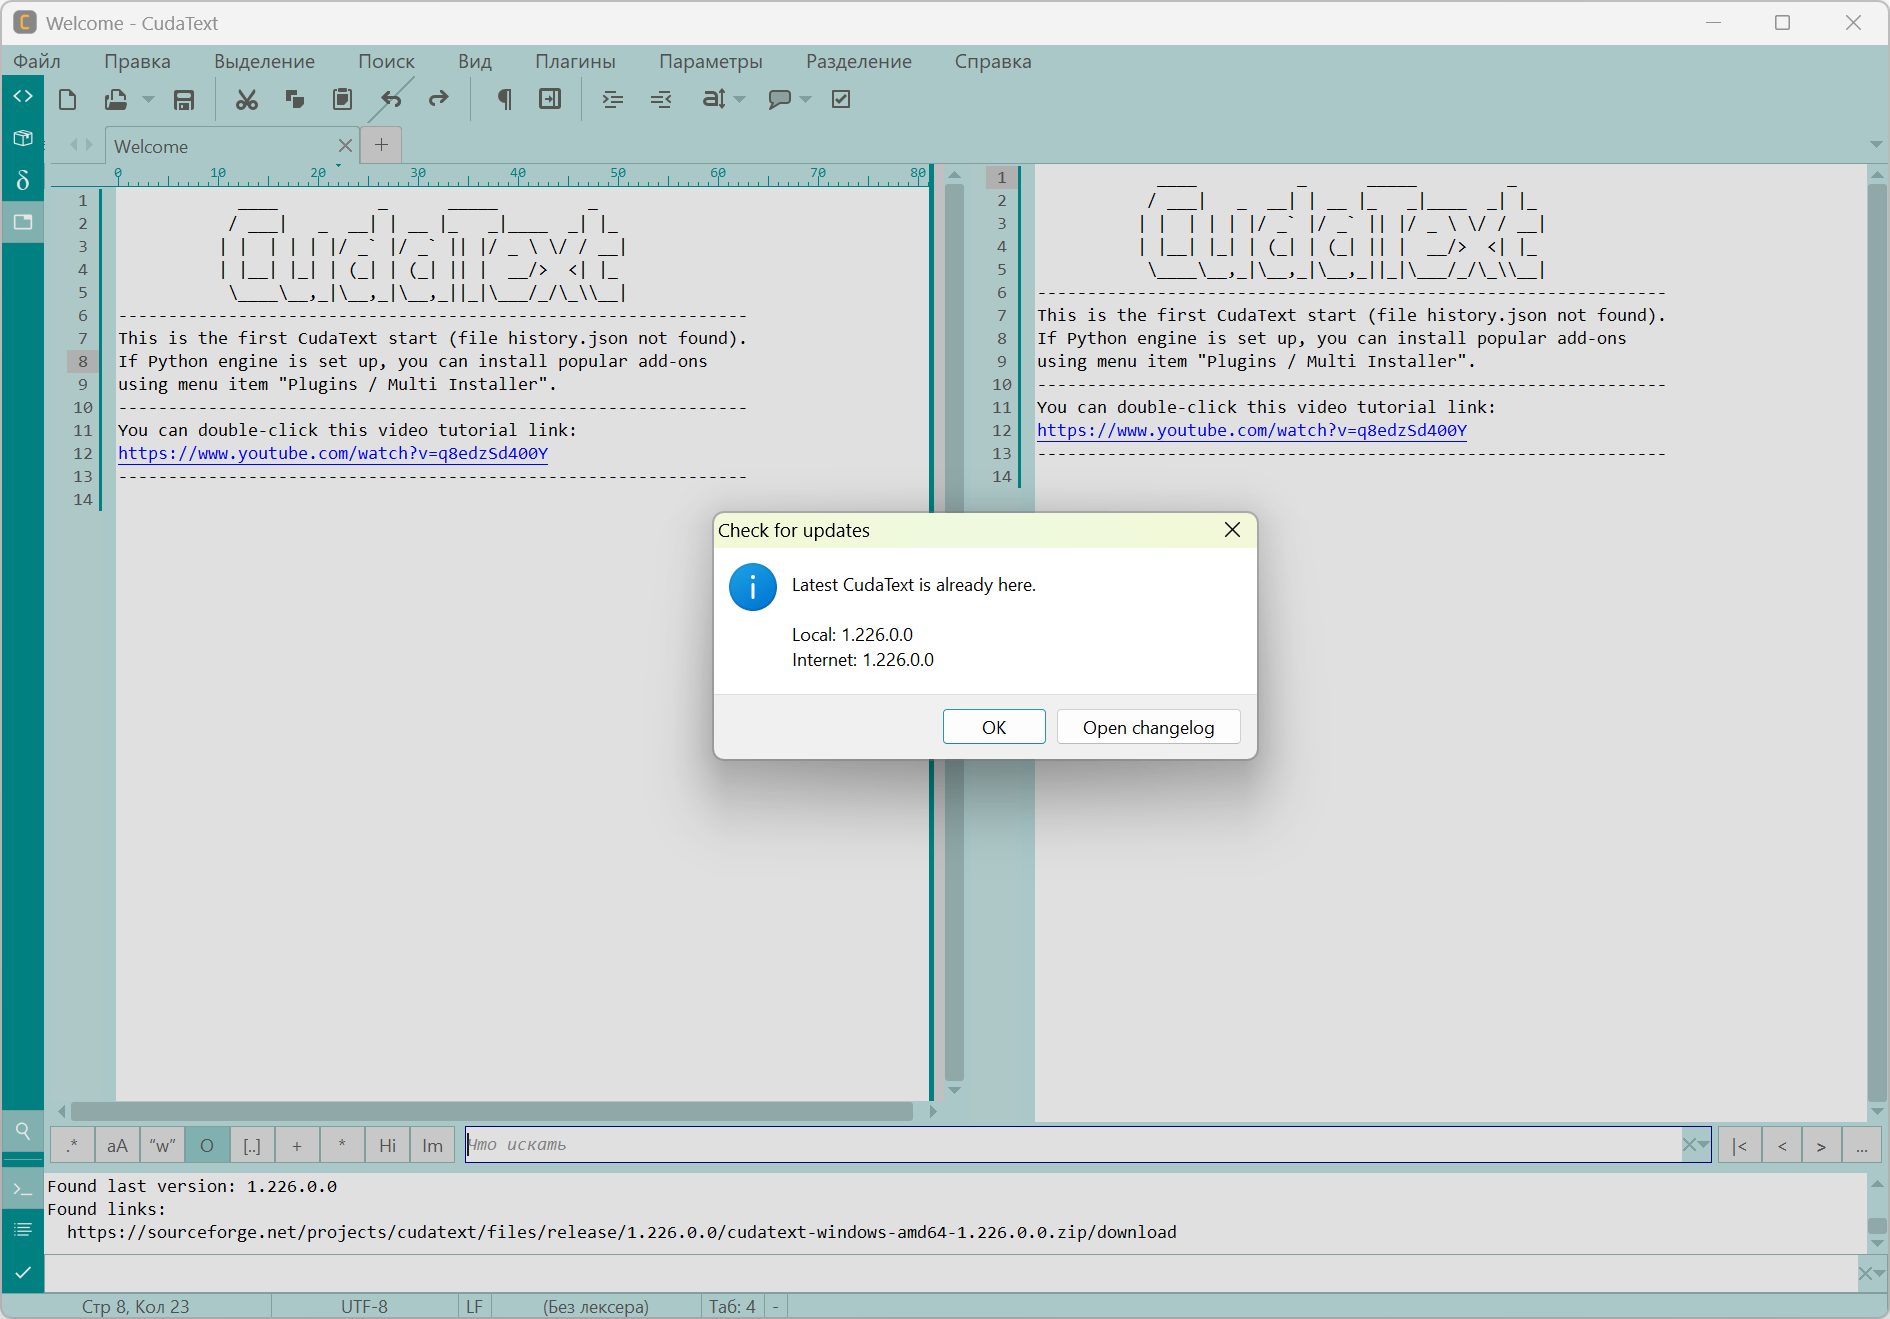This screenshot has width=1890, height=1319.
Task: Toggle case-sensitive 'aA' search option
Action: click(117, 1145)
